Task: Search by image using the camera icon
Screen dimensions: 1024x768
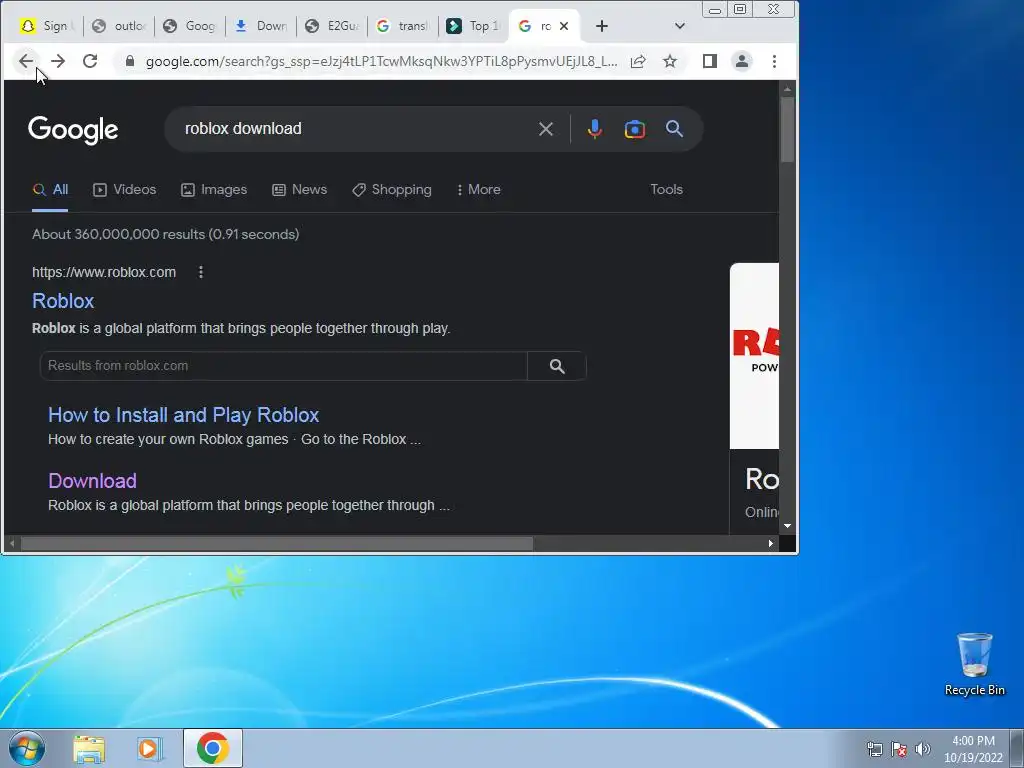Action: point(635,129)
